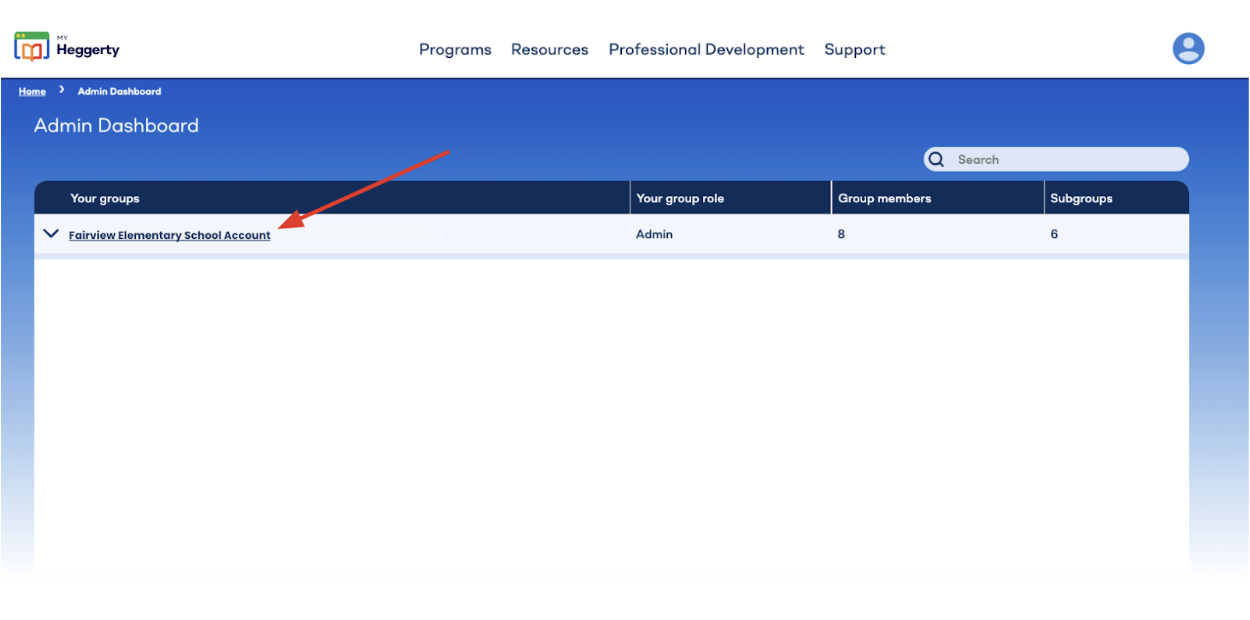Image resolution: width=1250 pixels, height=620 pixels.
Task: Open the user profile avatar menu
Action: pos(1188,48)
